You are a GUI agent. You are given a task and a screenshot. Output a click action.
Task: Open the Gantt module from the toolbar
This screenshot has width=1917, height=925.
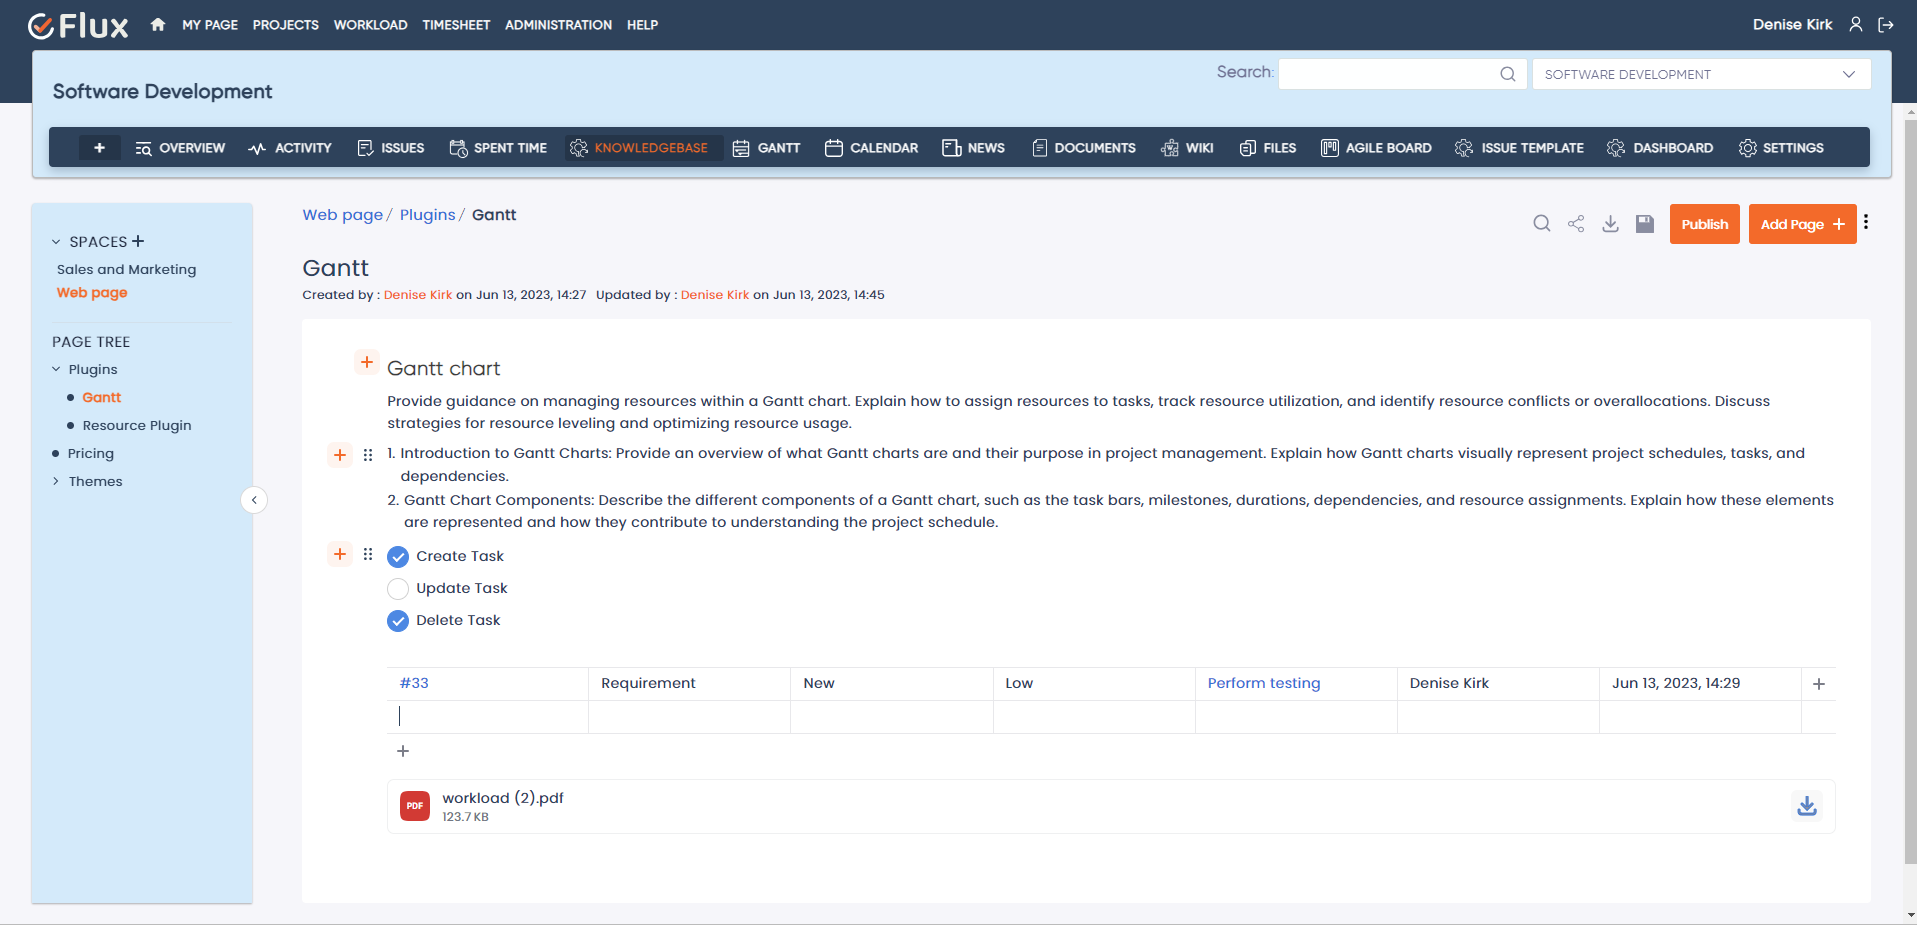(766, 147)
